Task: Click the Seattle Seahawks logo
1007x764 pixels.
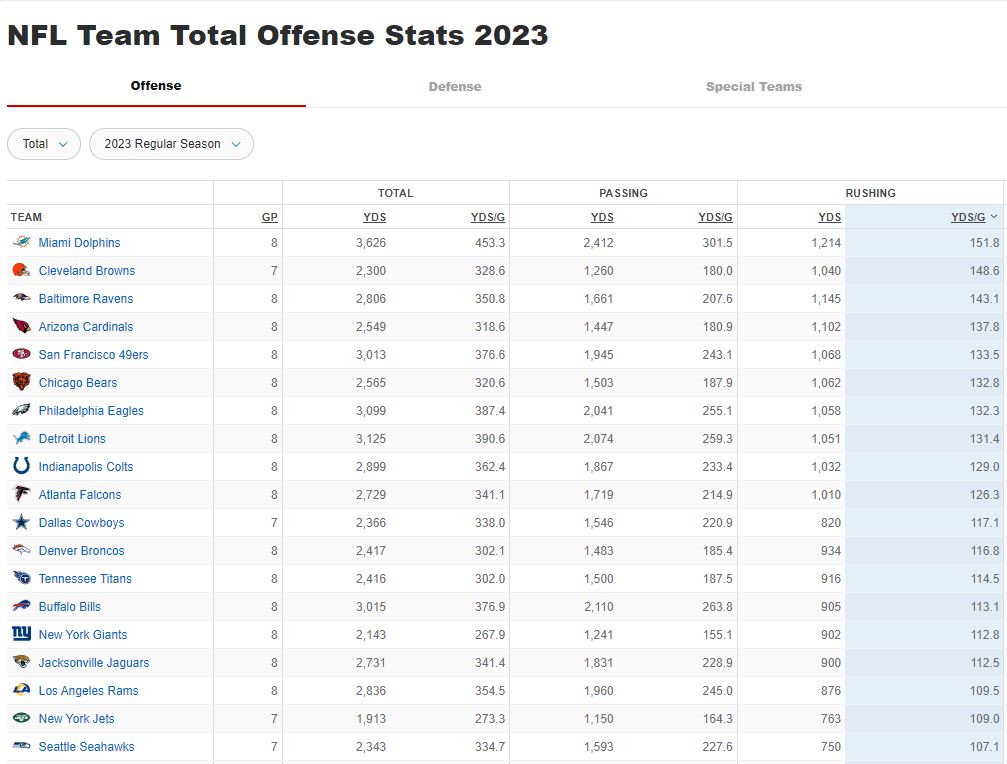Action: pyautogui.click(x=22, y=746)
